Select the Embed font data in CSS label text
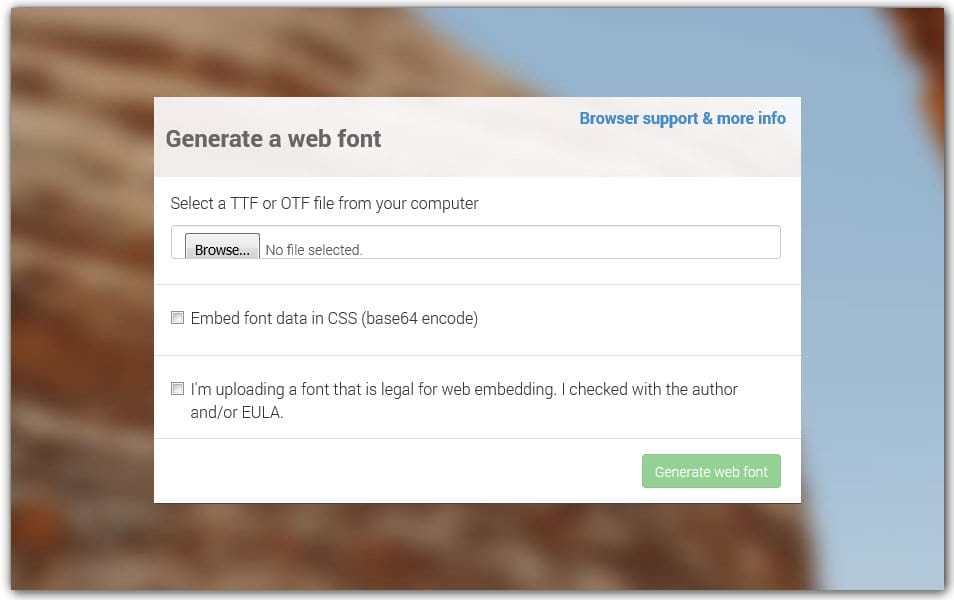Viewport: 954px width, 600px height. pyautogui.click(x=334, y=318)
